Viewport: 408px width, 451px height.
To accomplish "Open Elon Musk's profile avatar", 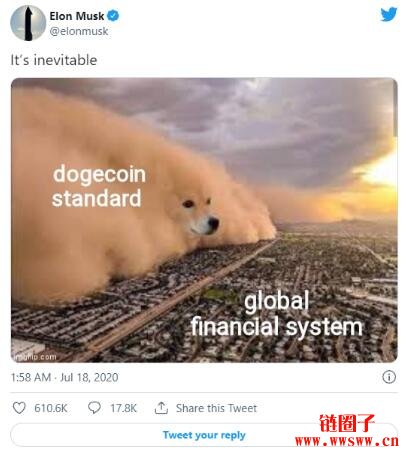I will 28,23.
